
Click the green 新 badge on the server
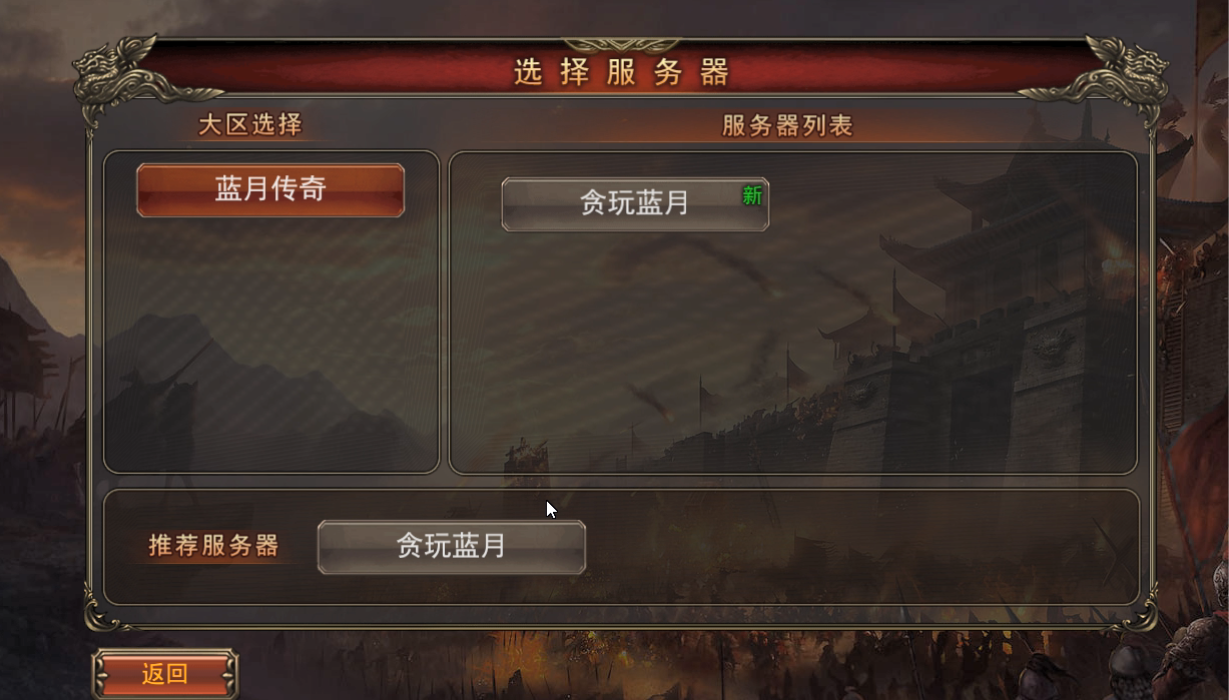(x=752, y=196)
